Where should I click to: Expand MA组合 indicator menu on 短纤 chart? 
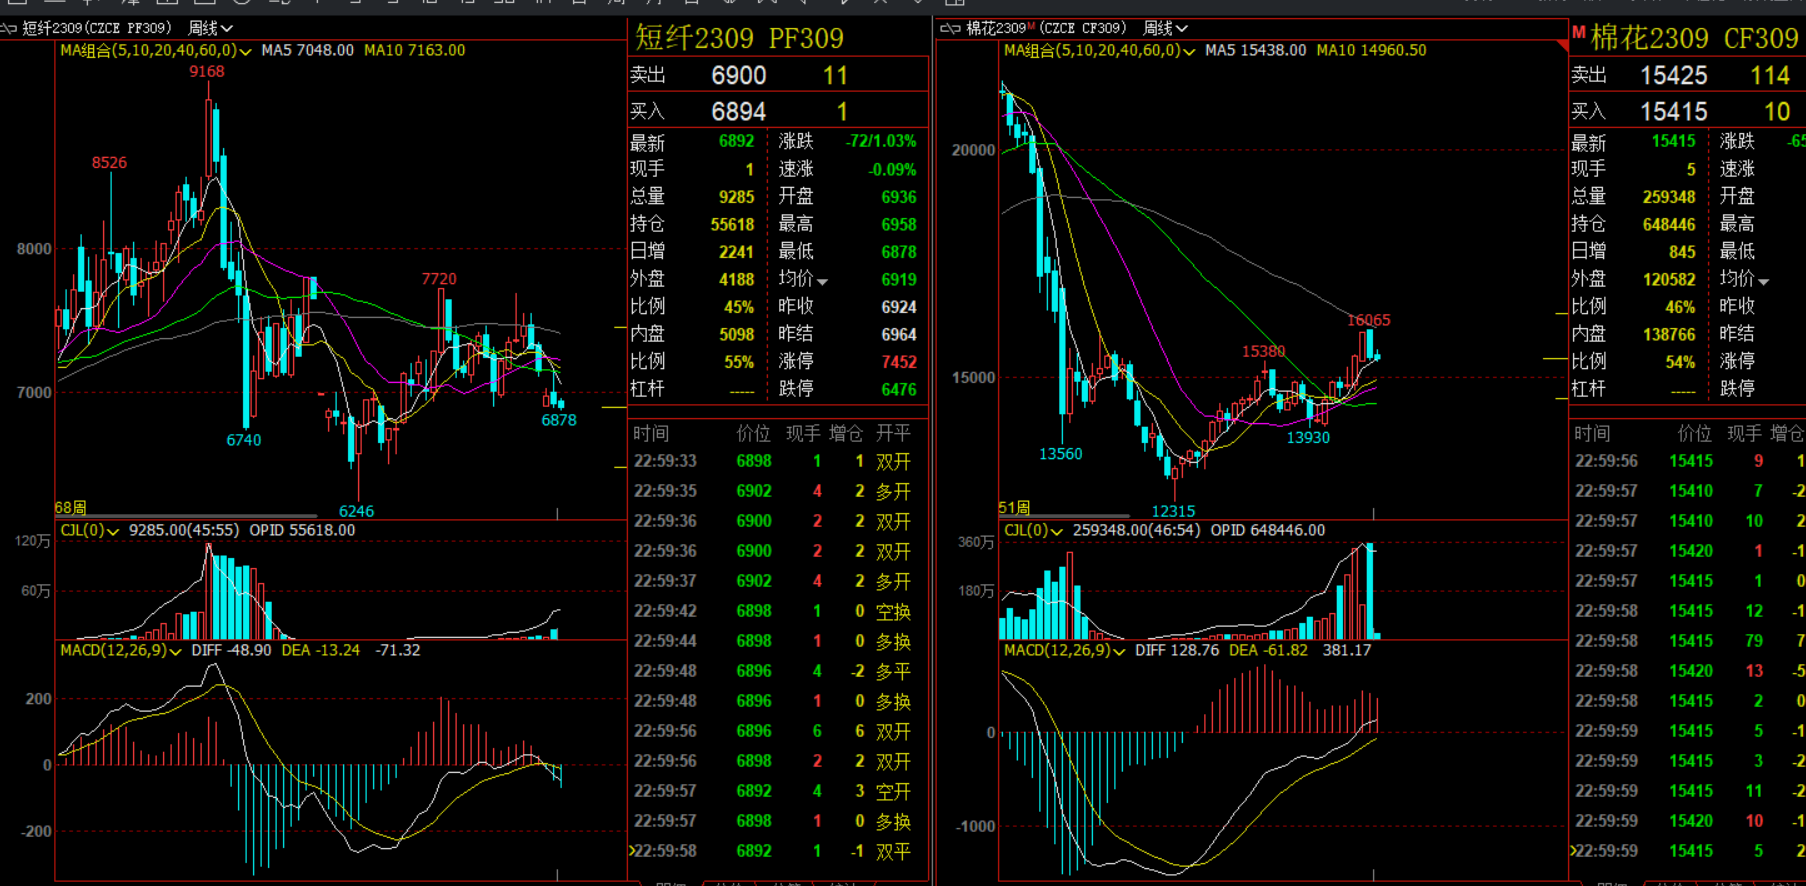click(245, 51)
